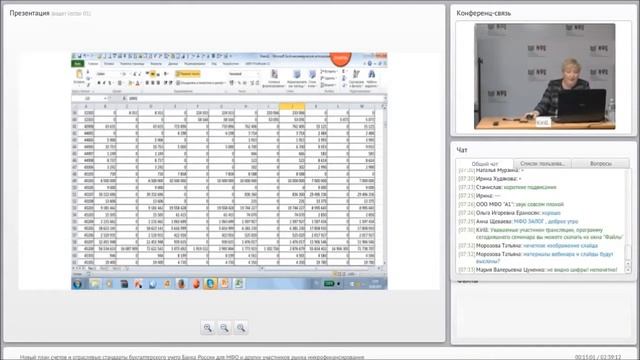This screenshot has width=640, height=360.
Task: Click the Font Color letter A icon
Action: pyautogui.click(x=138, y=83)
